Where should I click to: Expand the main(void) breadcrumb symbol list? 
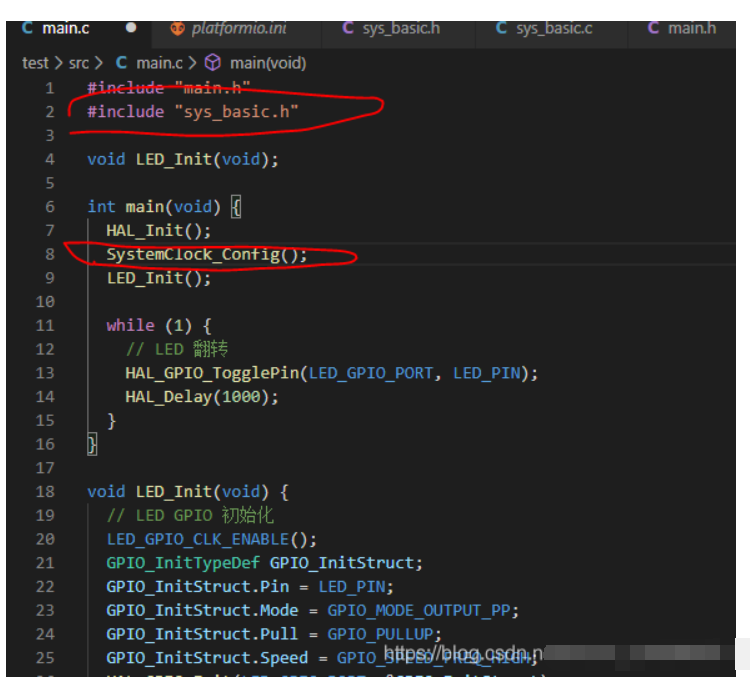(x=267, y=62)
